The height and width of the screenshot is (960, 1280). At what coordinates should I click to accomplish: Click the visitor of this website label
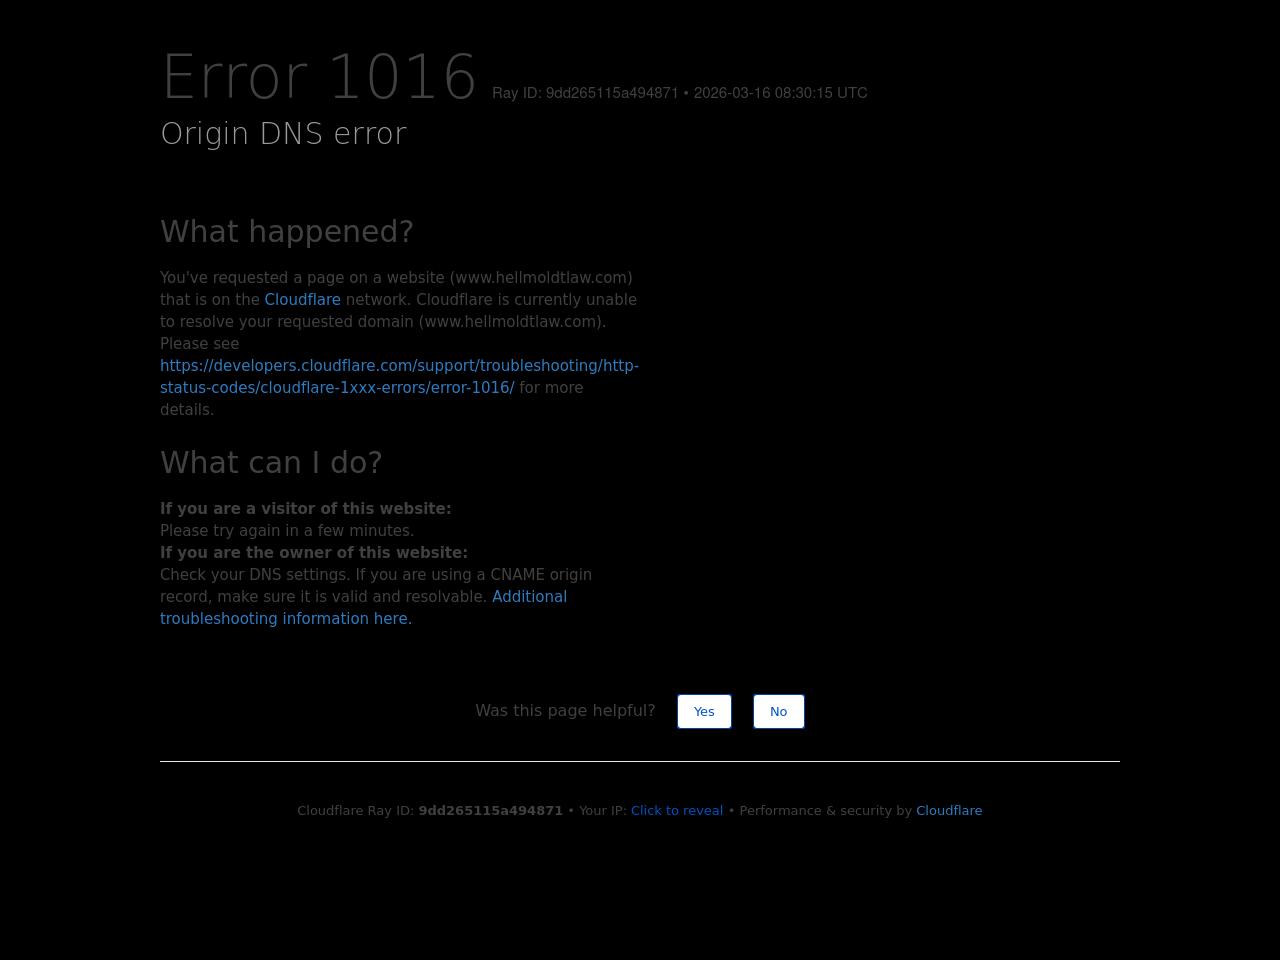coord(305,509)
